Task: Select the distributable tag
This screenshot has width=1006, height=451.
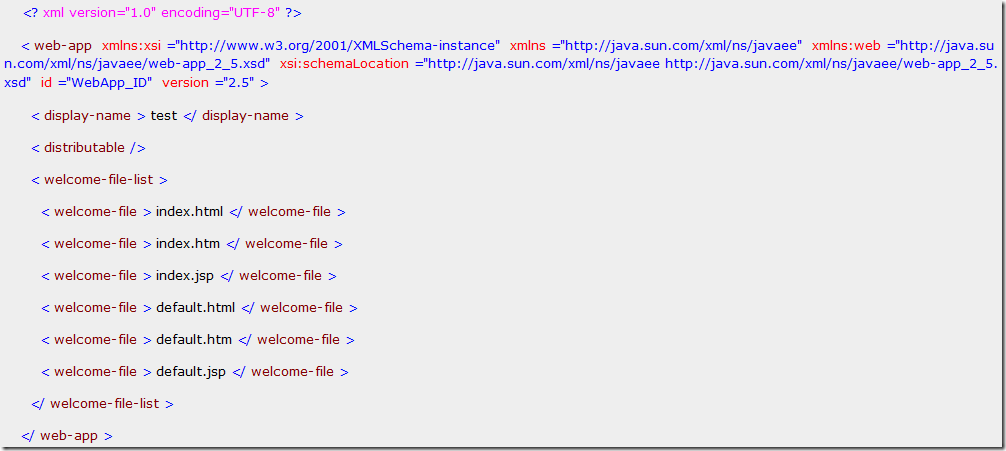Action: click(89, 148)
